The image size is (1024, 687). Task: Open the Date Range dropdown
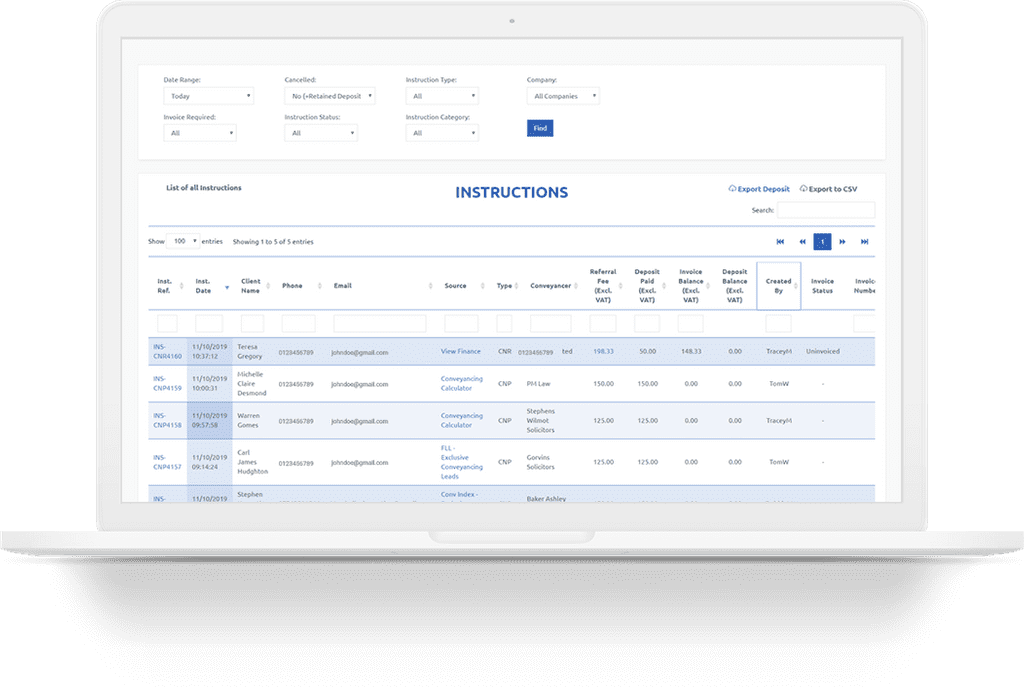(208, 96)
